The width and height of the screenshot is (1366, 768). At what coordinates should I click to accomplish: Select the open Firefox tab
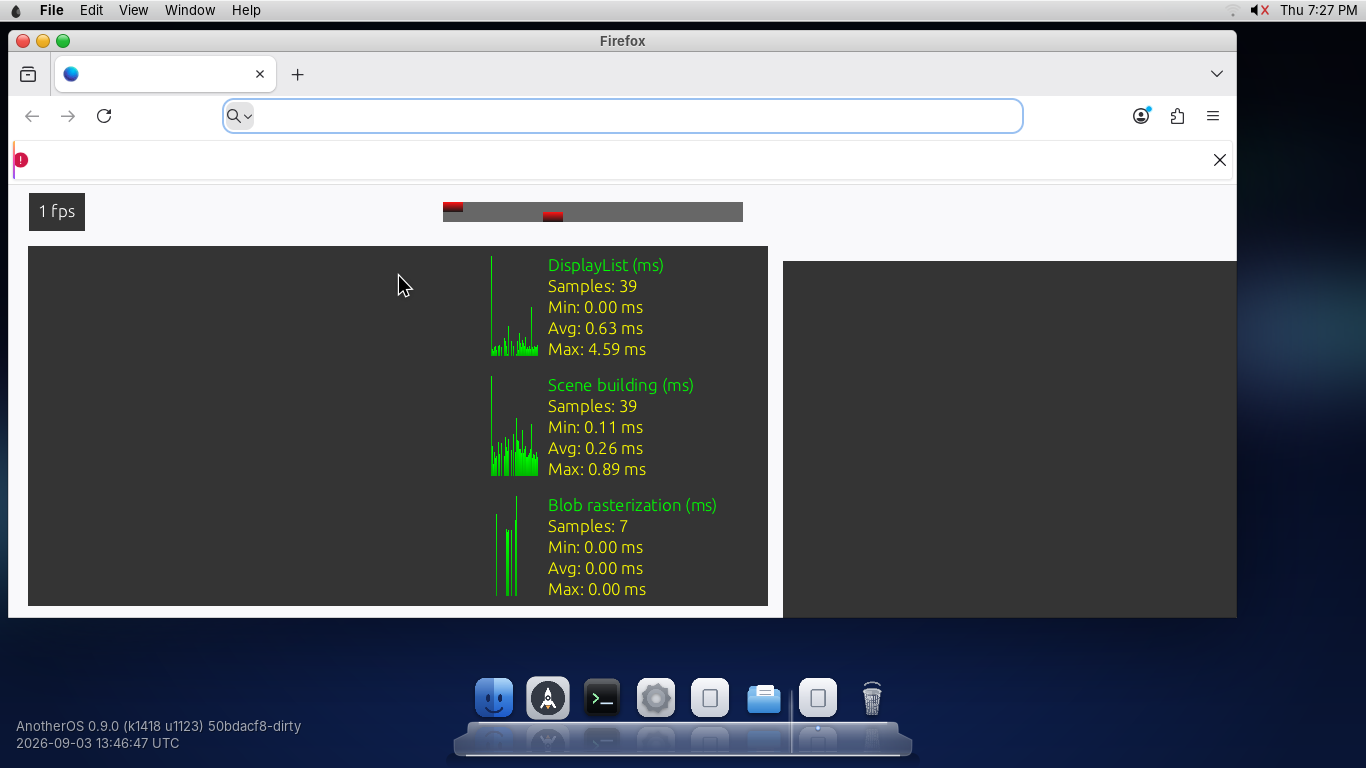tap(165, 74)
